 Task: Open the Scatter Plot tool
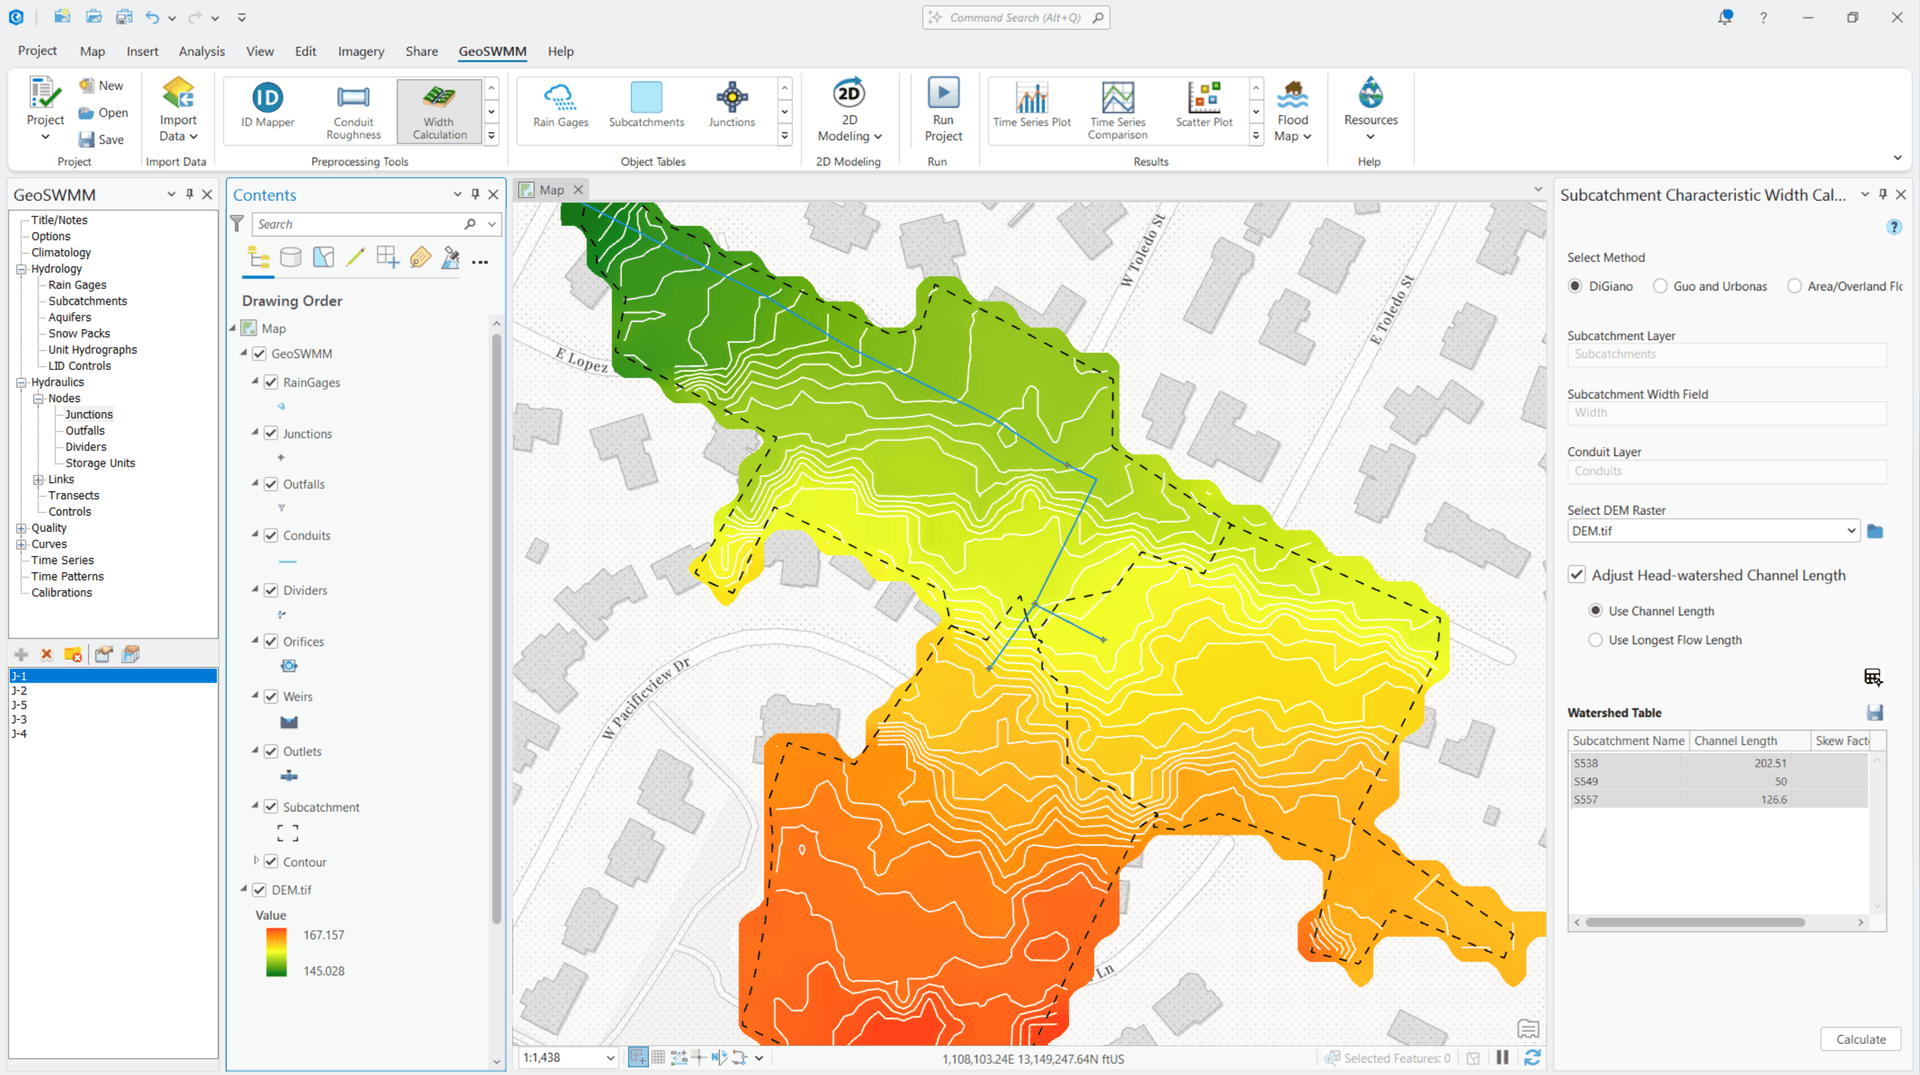coord(1204,107)
